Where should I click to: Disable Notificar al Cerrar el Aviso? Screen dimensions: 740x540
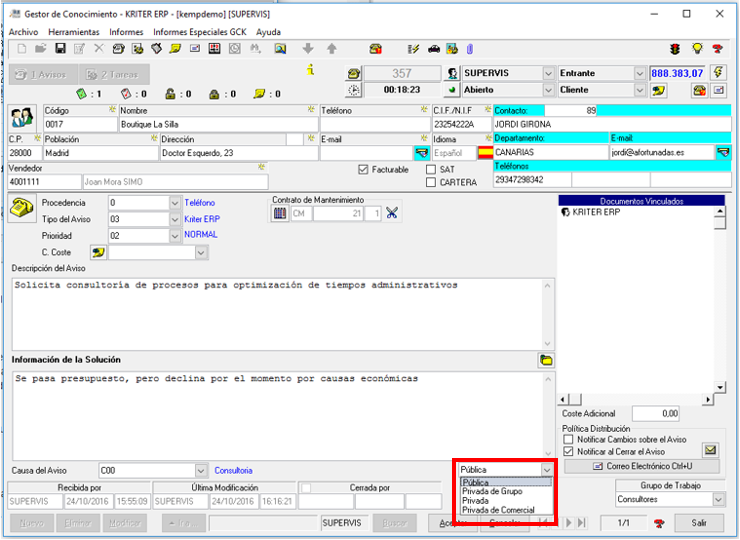569,452
